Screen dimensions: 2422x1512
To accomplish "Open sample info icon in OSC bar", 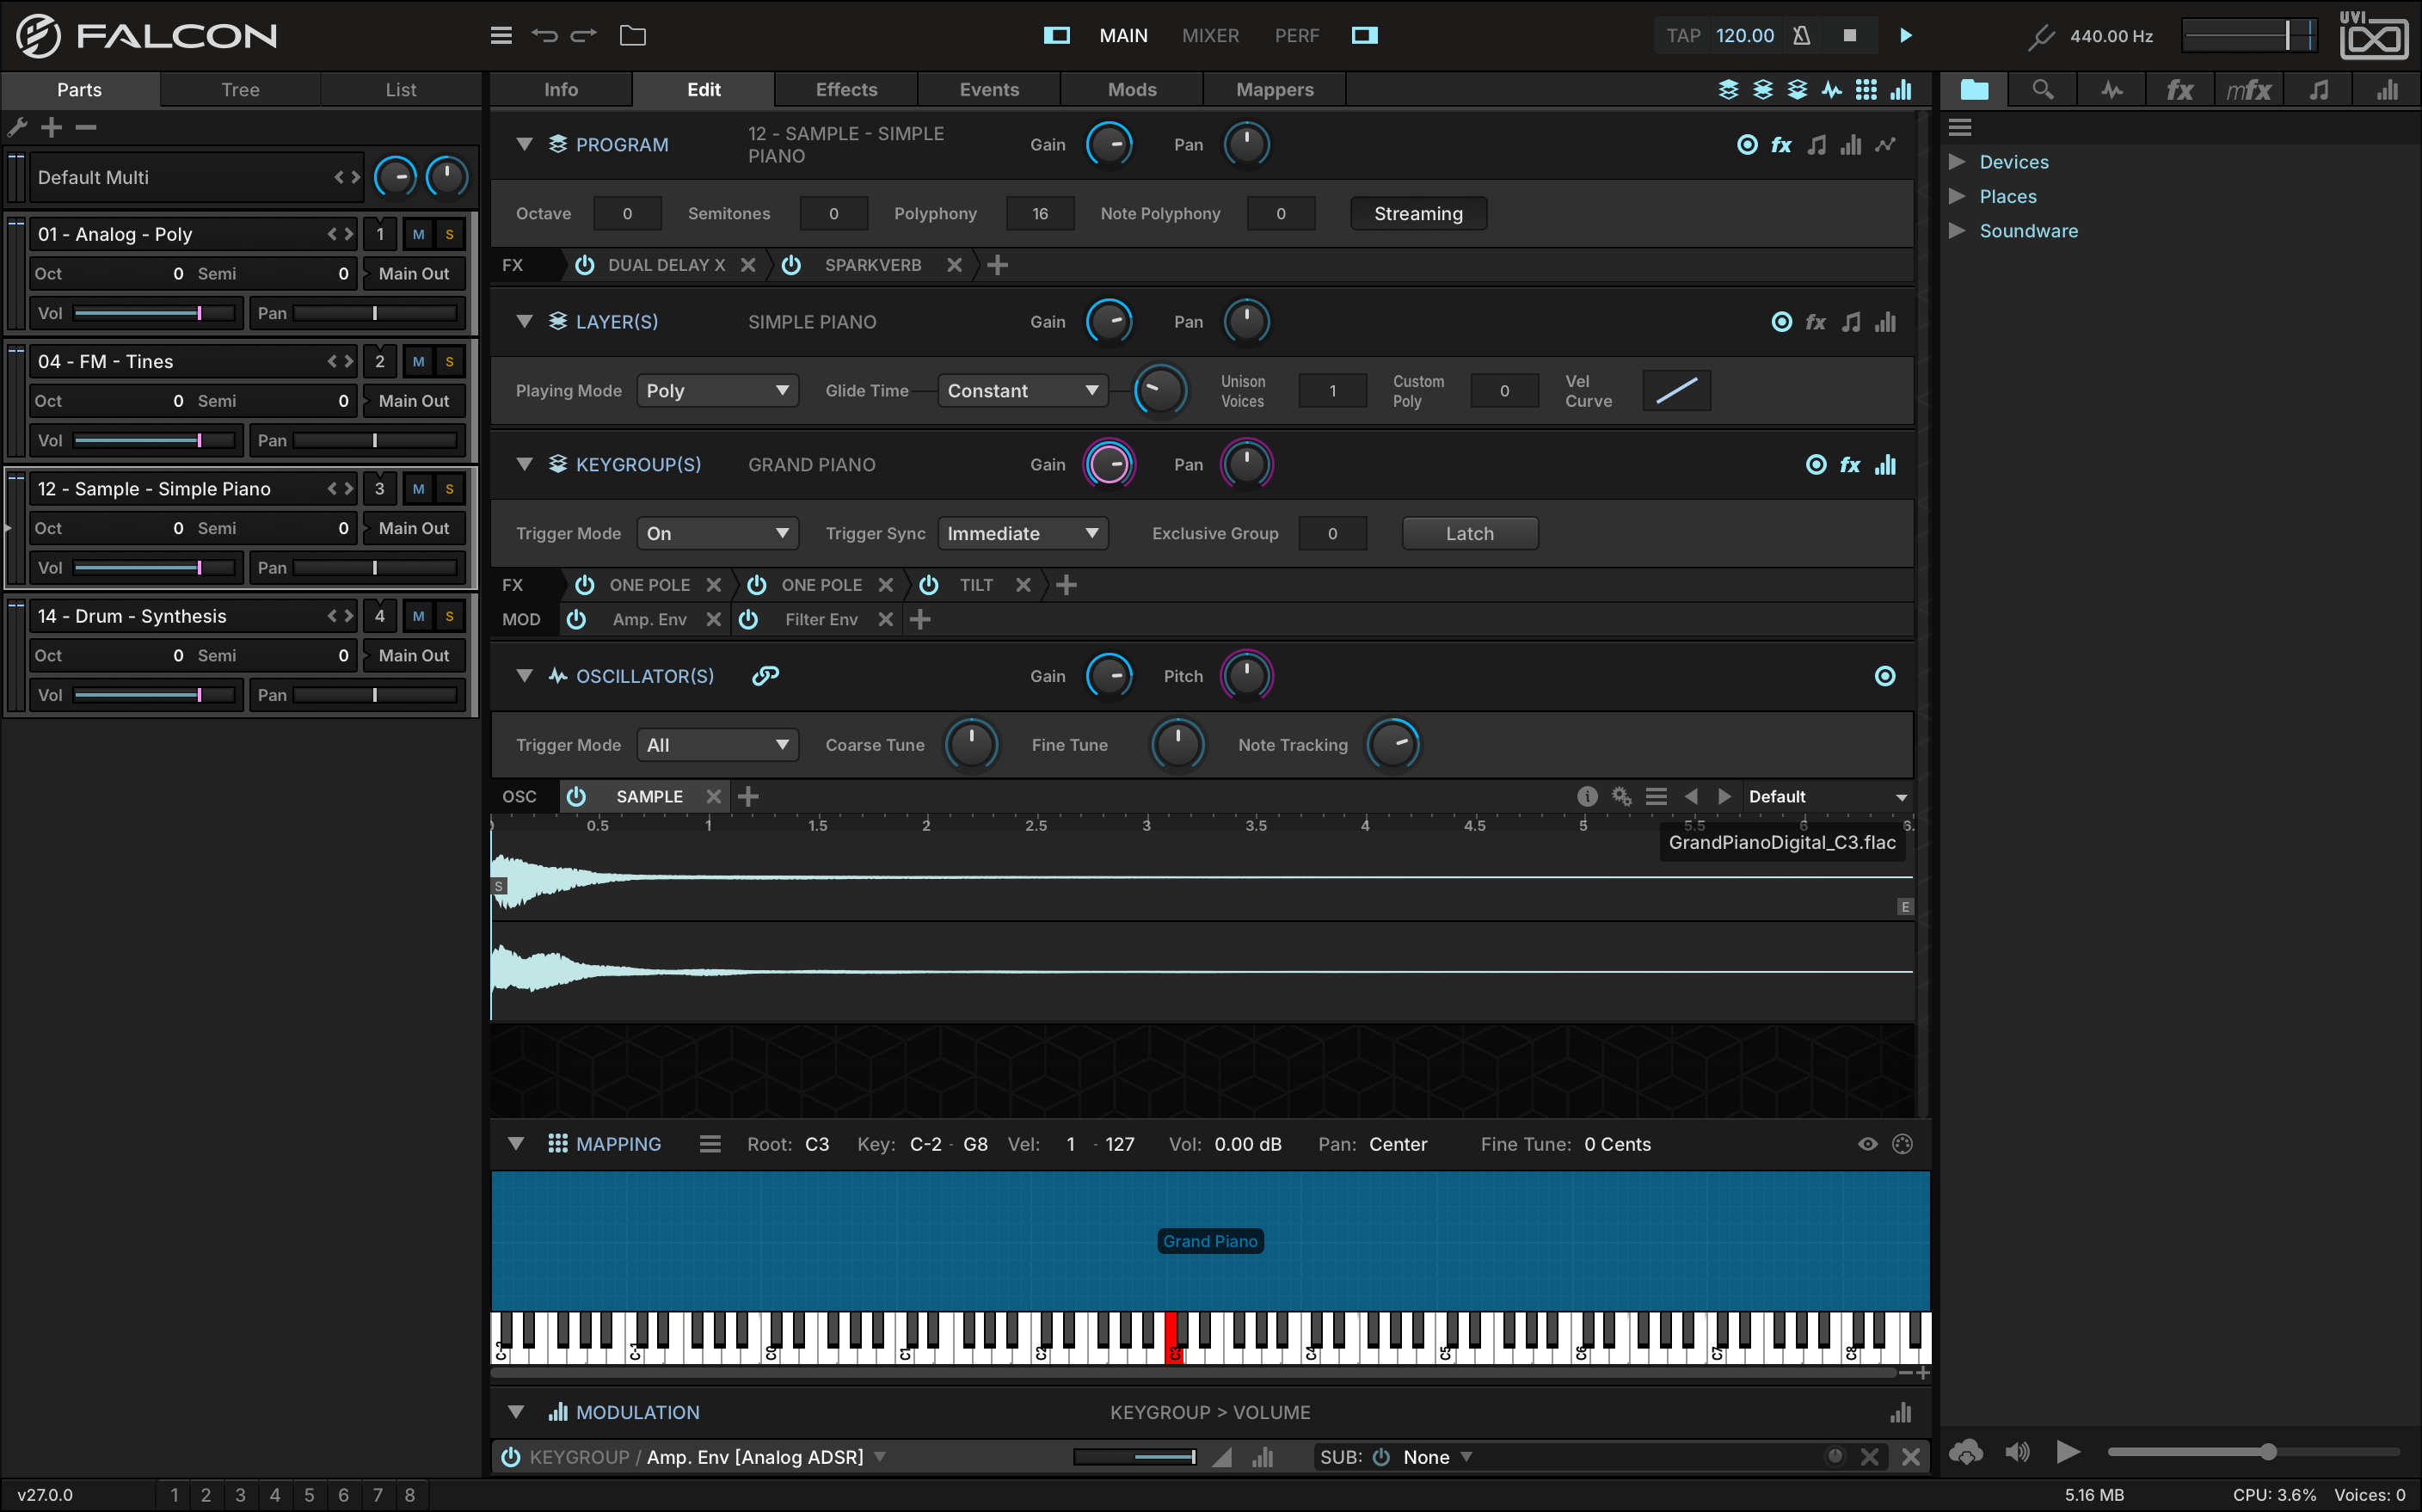I will click(1587, 797).
